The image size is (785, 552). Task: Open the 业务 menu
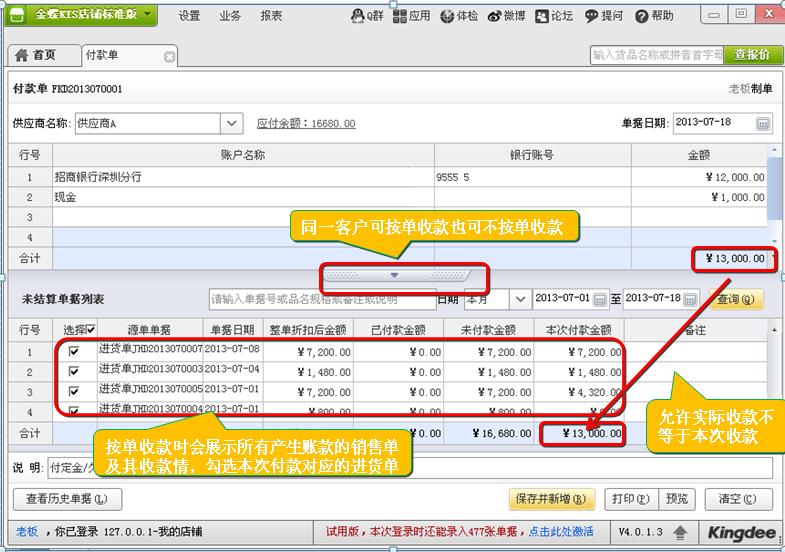[230, 16]
